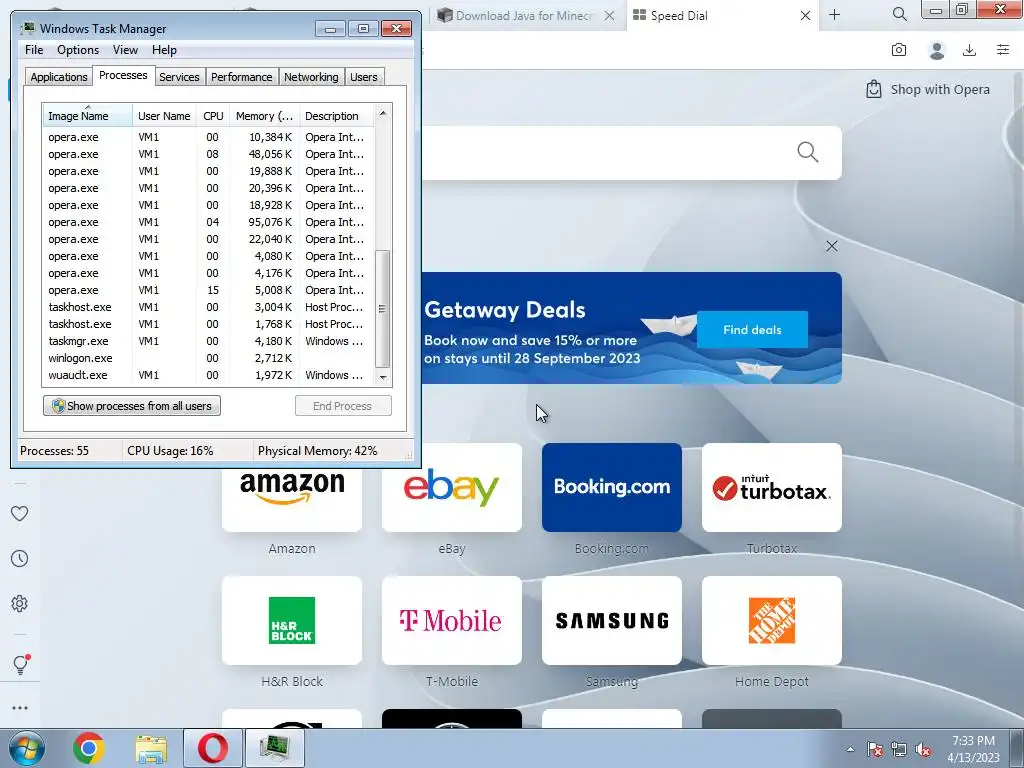Image resolution: width=1024 pixels, height=768 pixels.
Task: Open the eBay speed dial tile
Action: pos(452,488)
